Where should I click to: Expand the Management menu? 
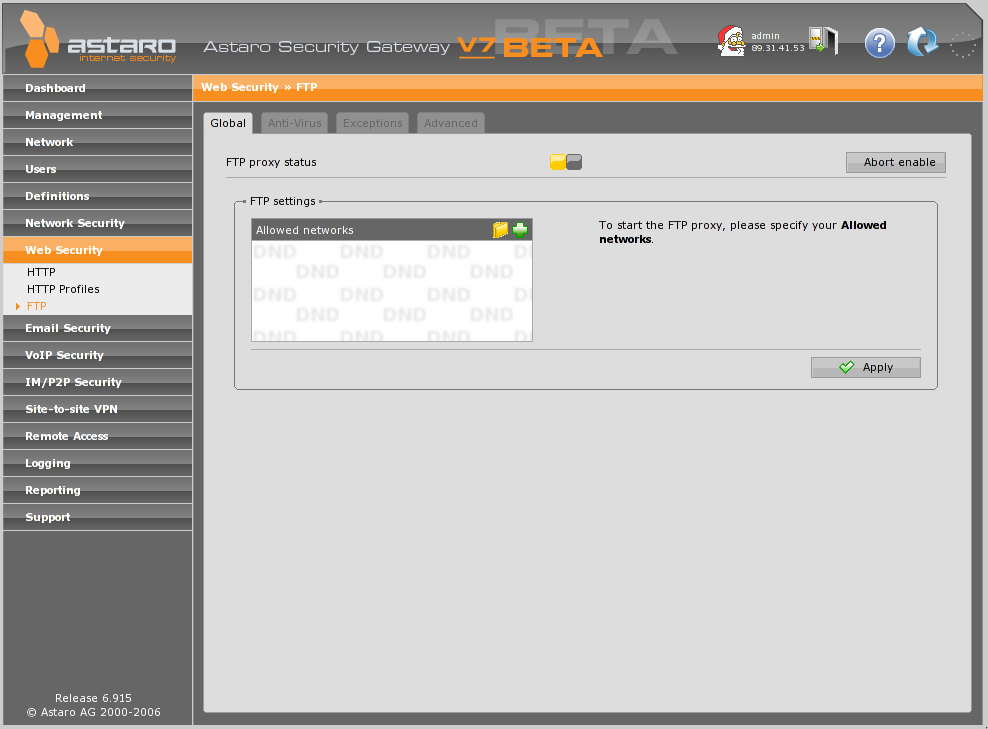pyautogui.click(x=98, y=115)
